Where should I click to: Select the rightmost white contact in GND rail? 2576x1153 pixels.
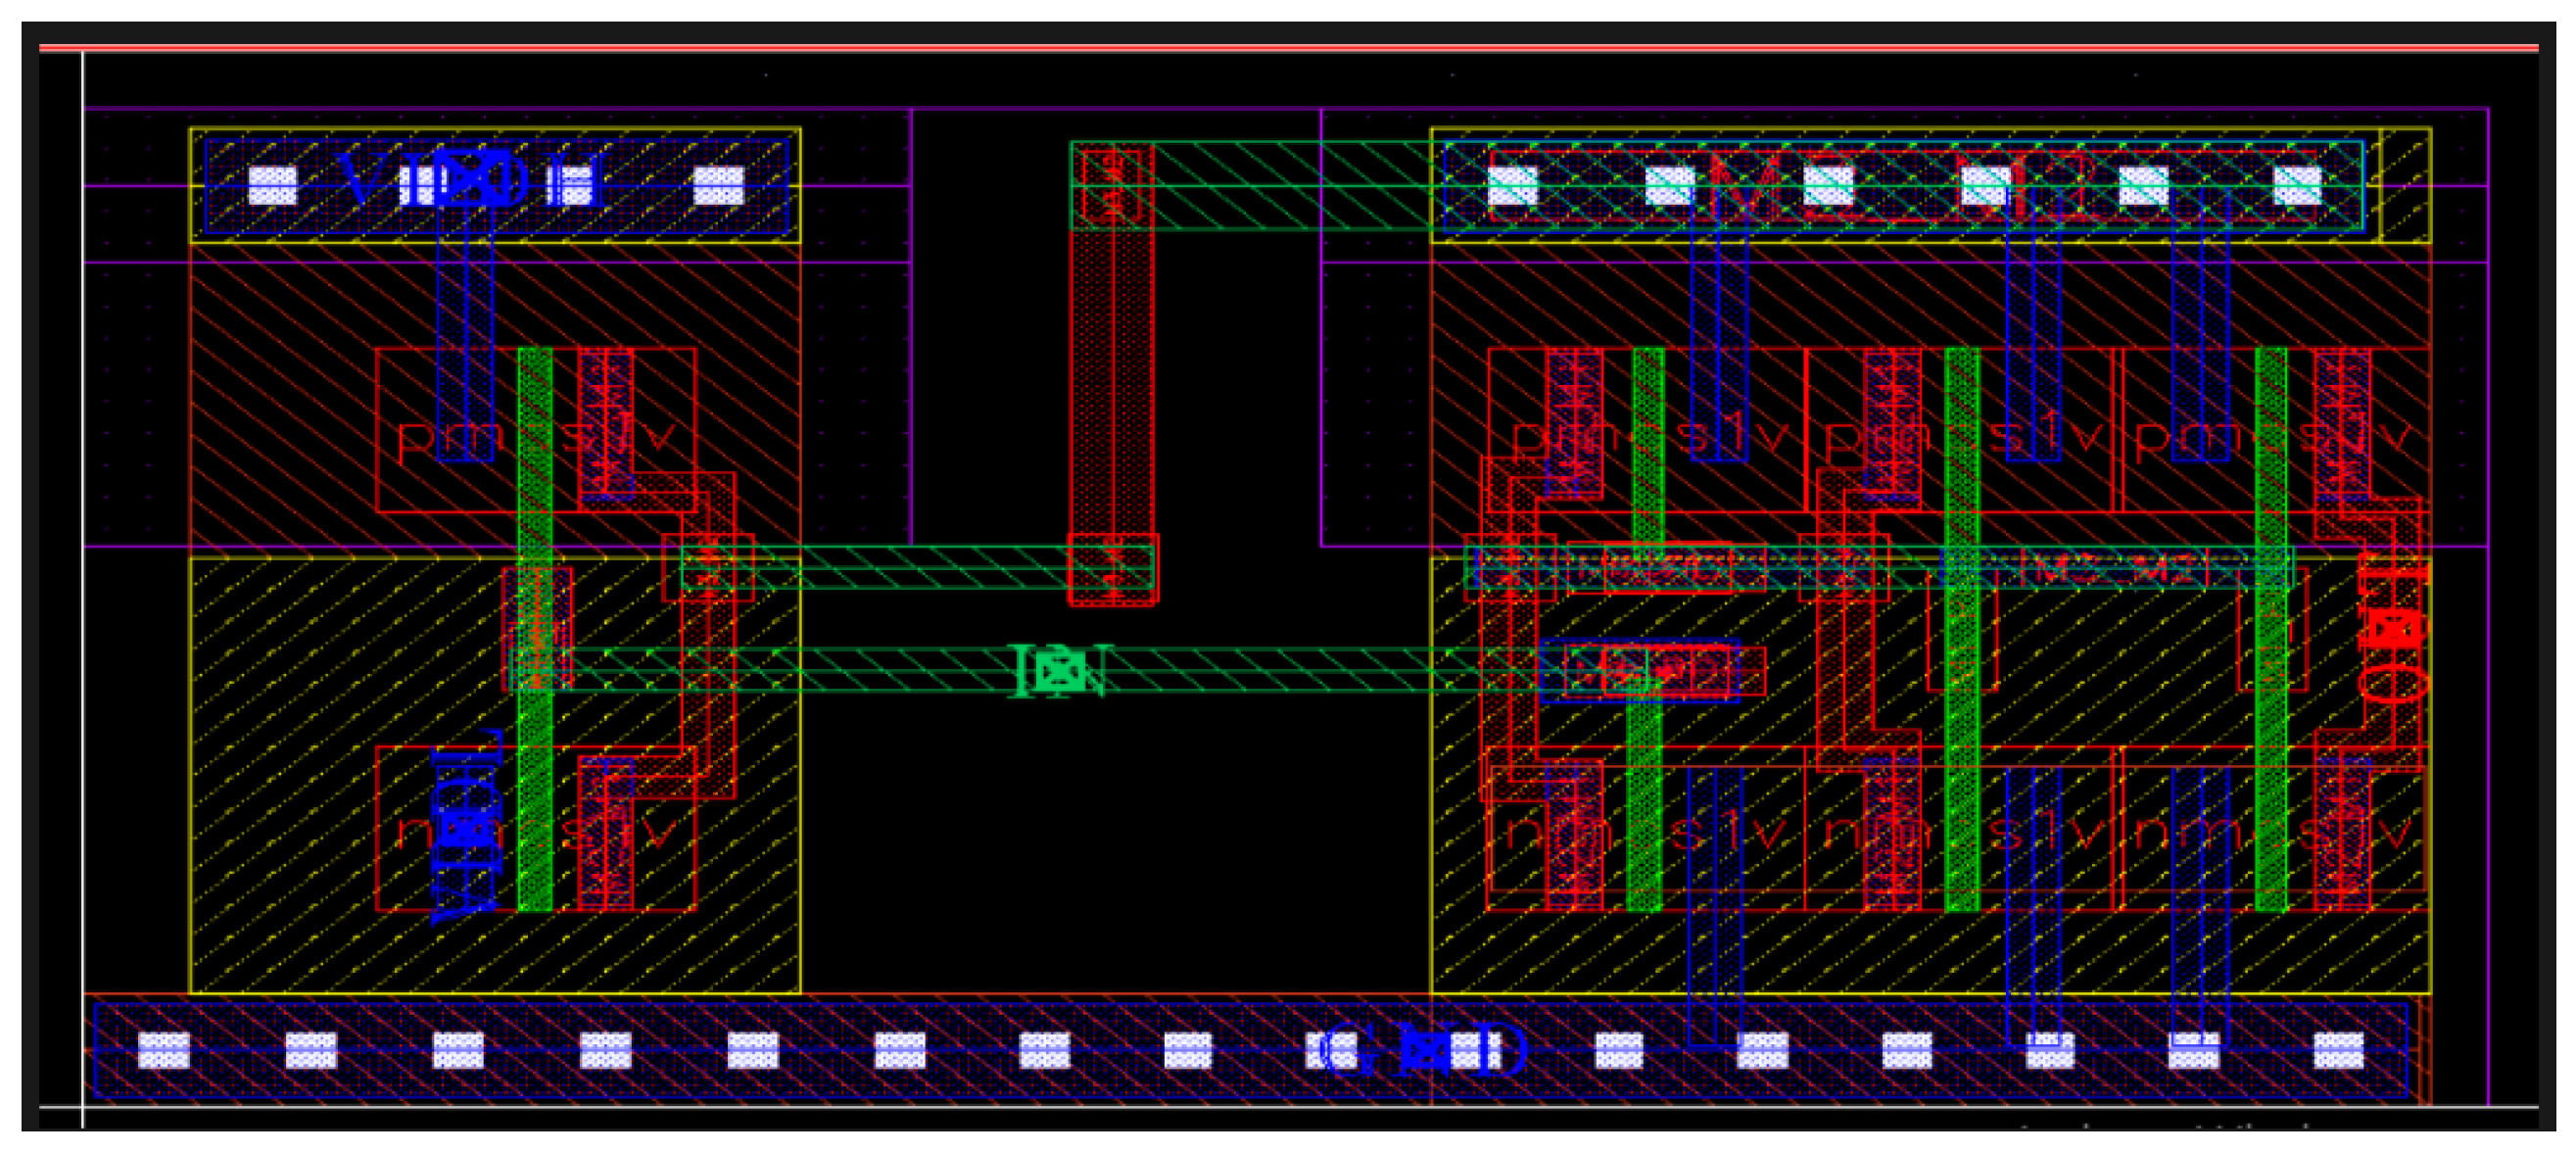pyautogui.click(x=2338, y=1051)
